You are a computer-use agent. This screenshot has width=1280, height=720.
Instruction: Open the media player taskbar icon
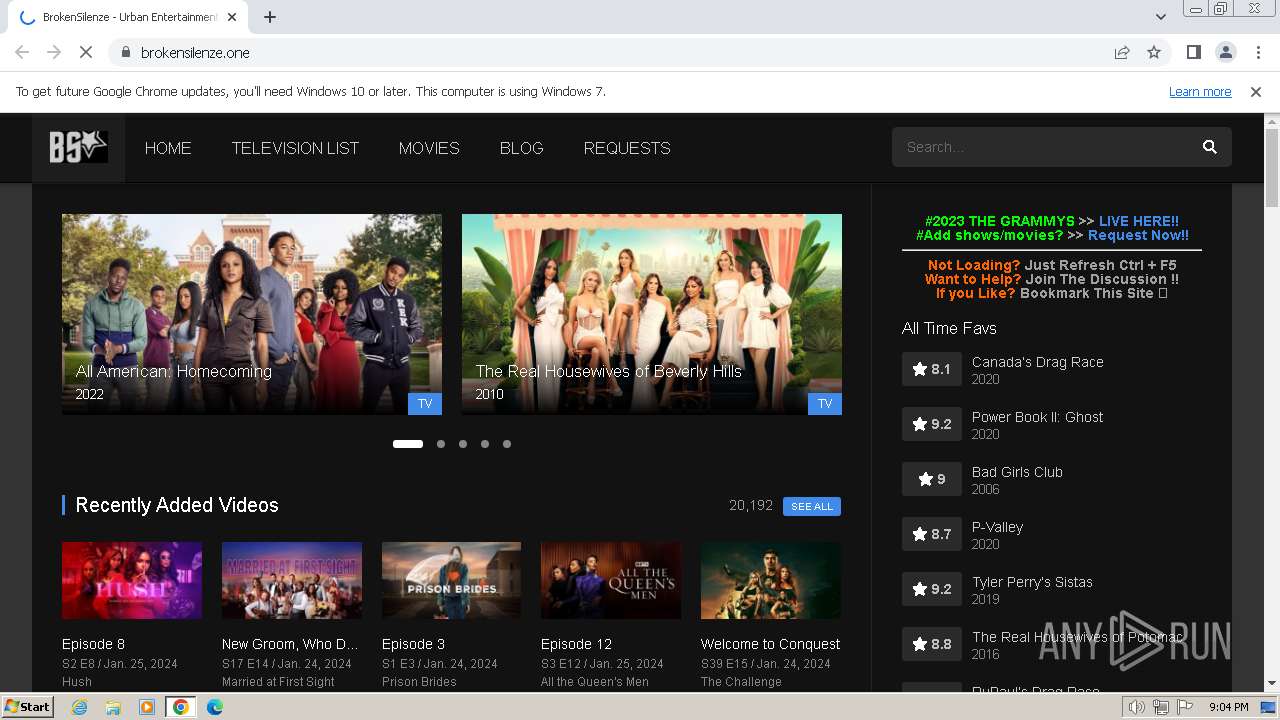tap(147, 707)
